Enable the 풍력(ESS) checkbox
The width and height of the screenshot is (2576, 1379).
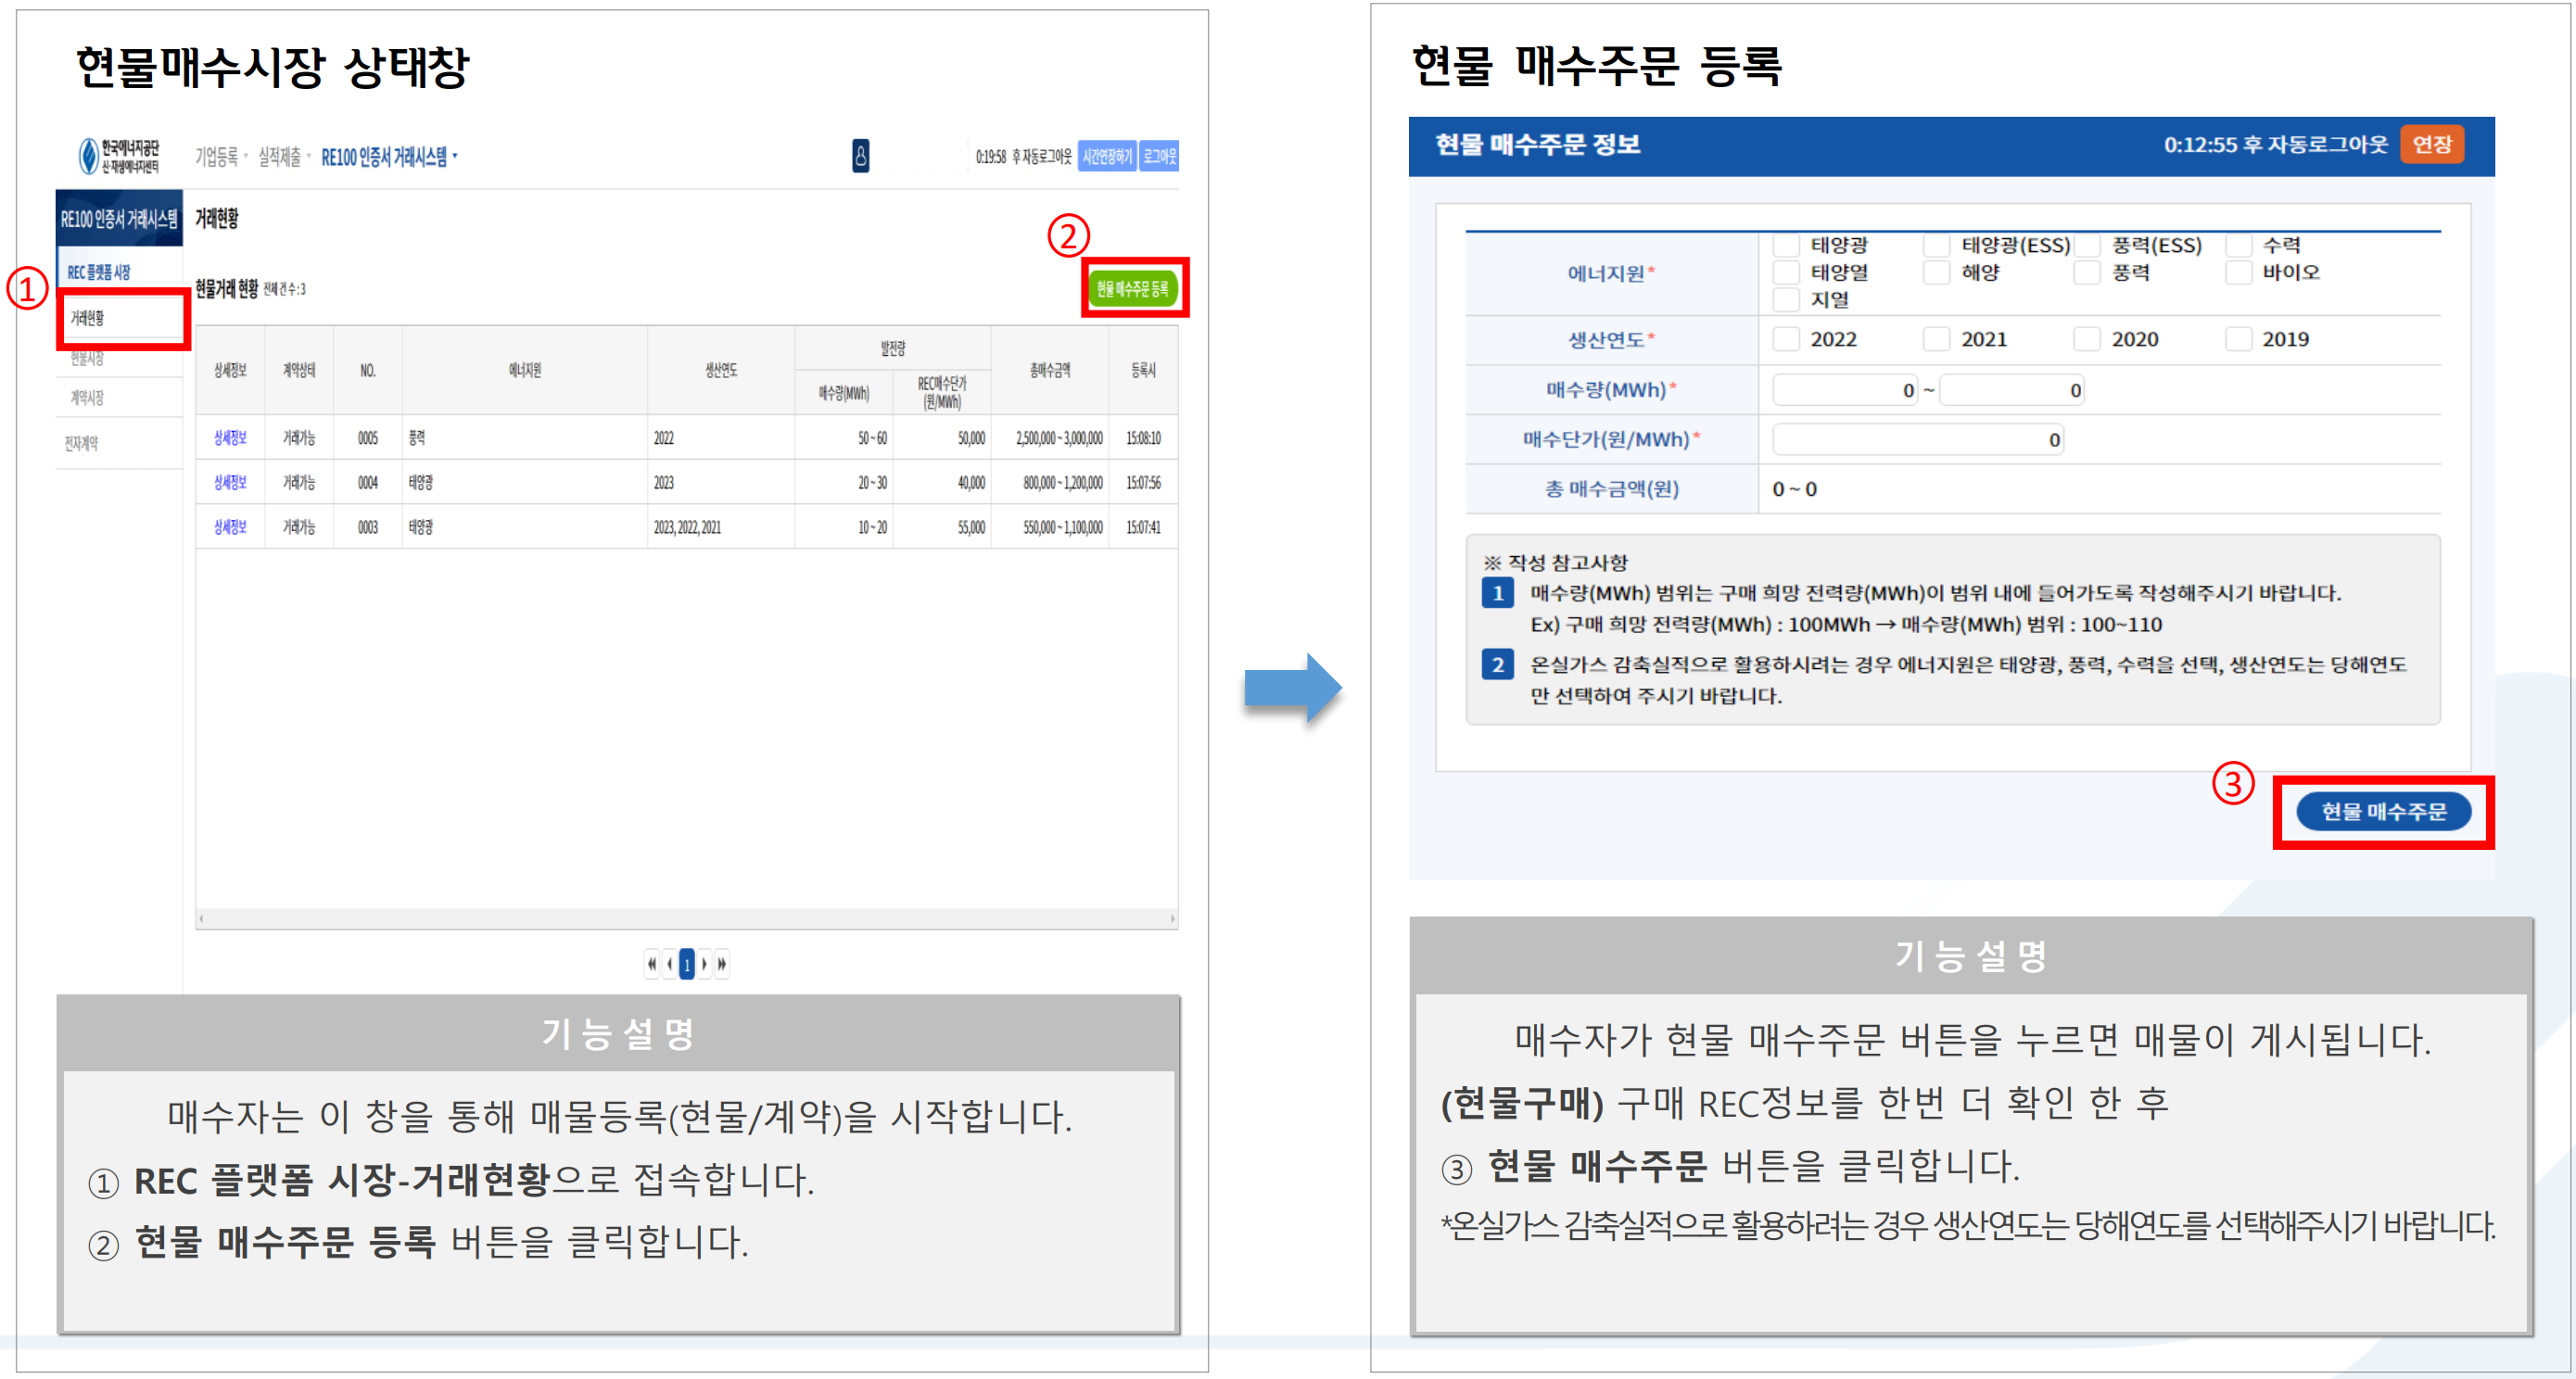(x=2087, y=246)
